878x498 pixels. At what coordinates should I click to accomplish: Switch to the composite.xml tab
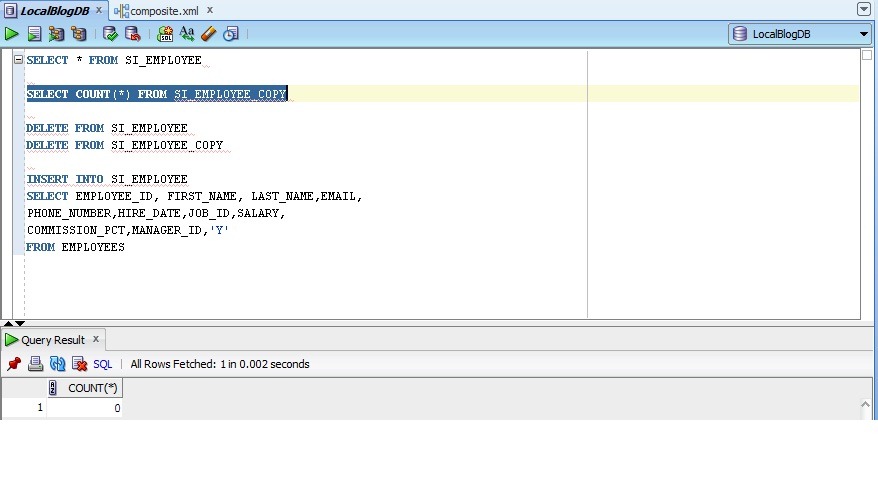pos(163,10)
